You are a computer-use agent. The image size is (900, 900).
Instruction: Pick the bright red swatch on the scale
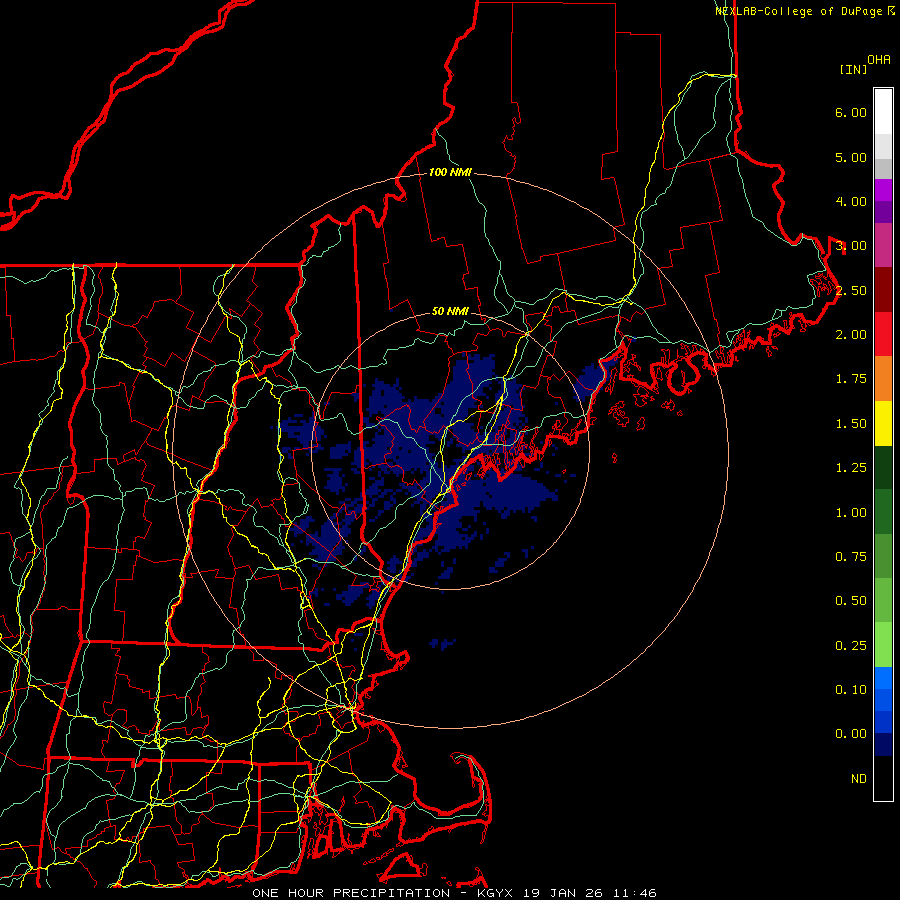(x=883, y=334)
